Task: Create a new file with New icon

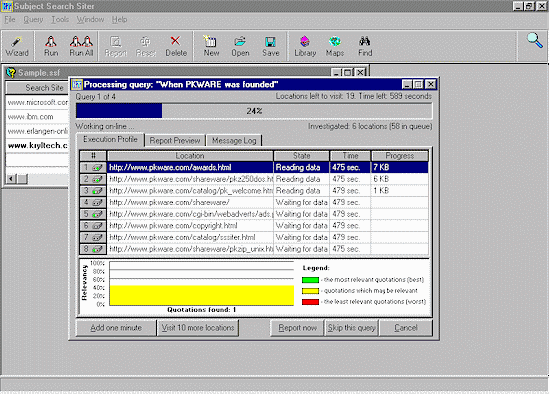Action: [210, 41]
